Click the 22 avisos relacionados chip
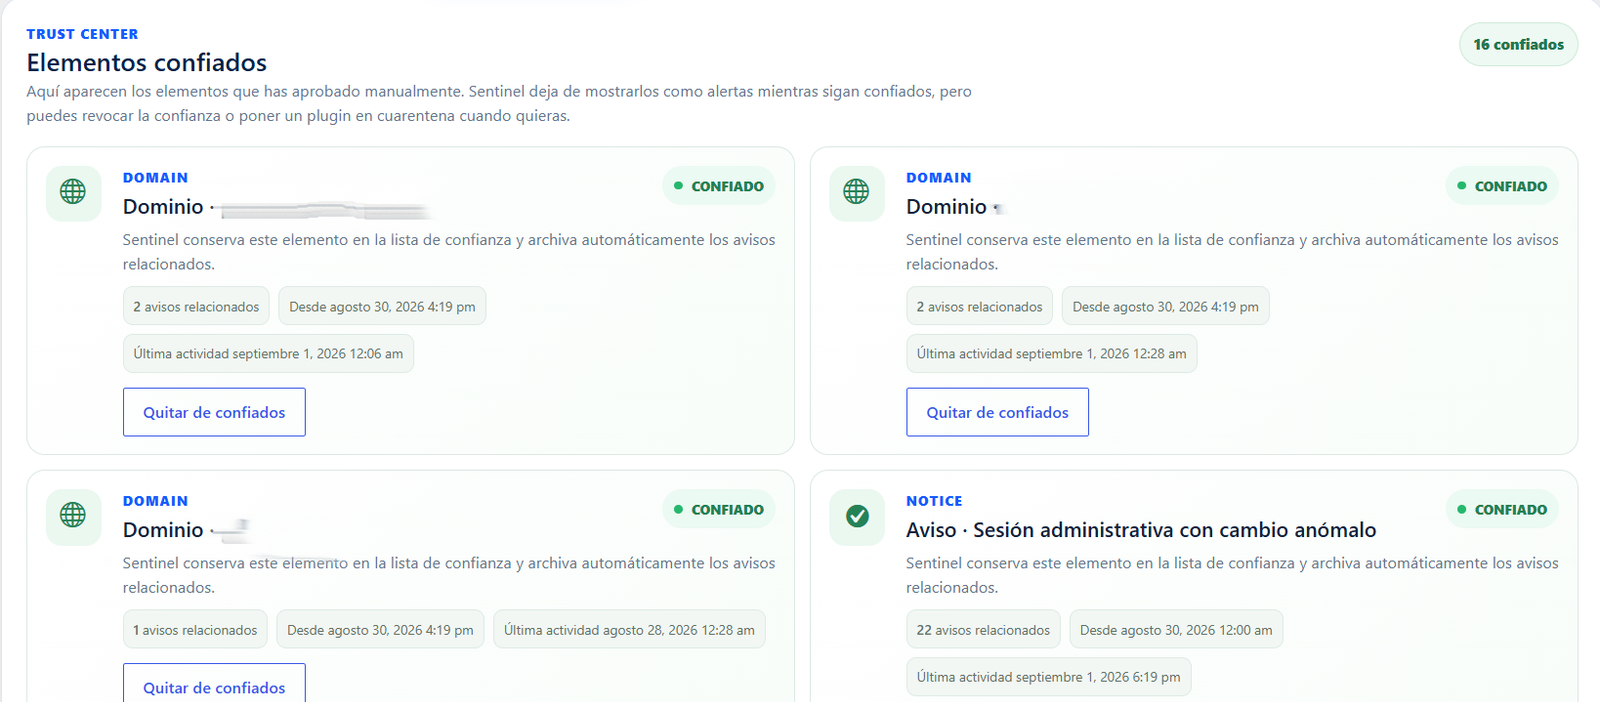The width and height of the screenshot is (1600, 702). (x=983, y=630)
